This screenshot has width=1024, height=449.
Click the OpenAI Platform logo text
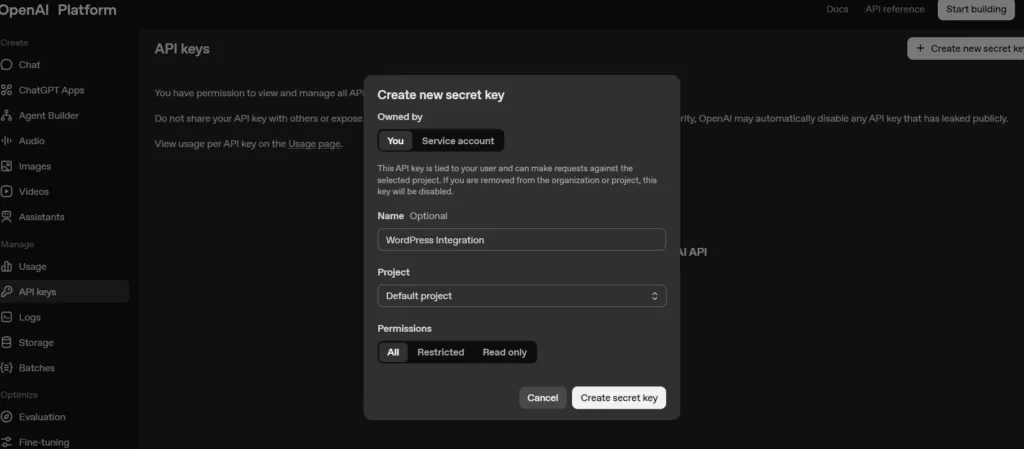pos(58,10)
